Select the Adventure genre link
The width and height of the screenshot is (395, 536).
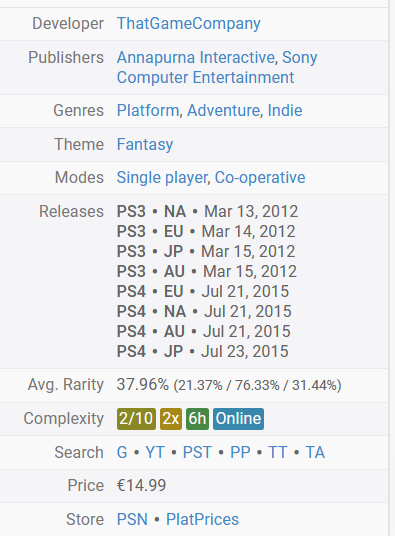click(x=223, y=111)
